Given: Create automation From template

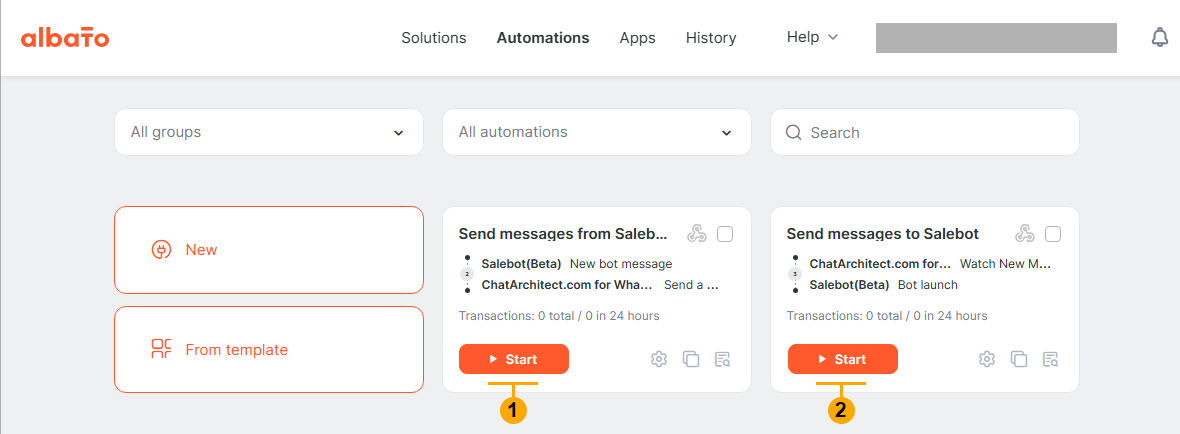Looking at the screenshot, I should point(269,349).
